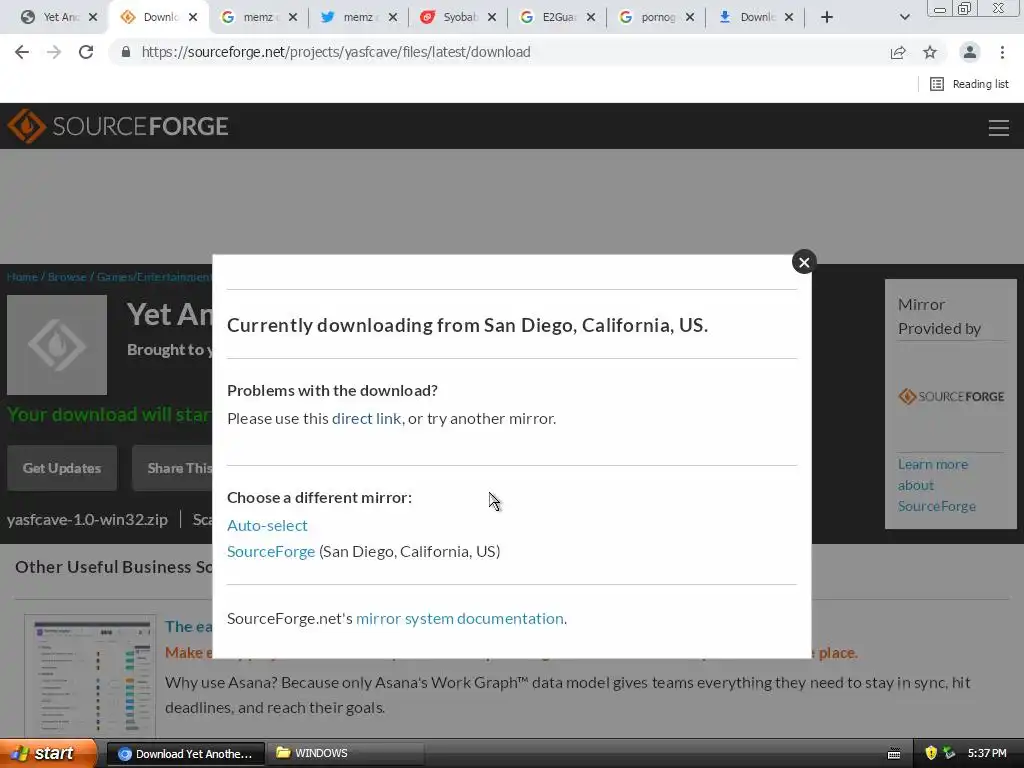
Task: Open a new browser tab
Action: tap(827, 17)
